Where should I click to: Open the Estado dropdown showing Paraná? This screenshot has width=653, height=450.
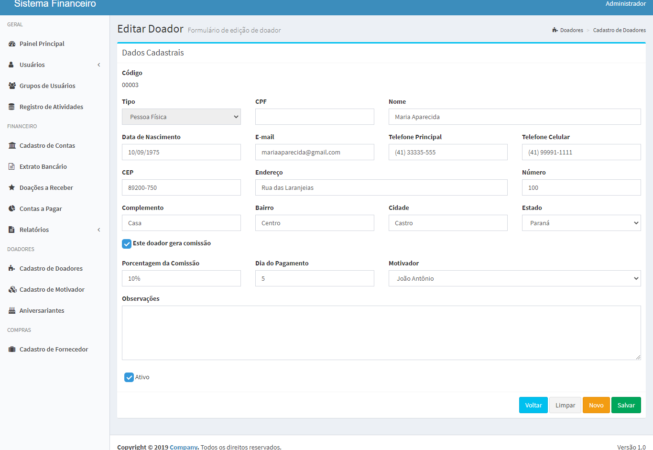[x=580, y=223]
